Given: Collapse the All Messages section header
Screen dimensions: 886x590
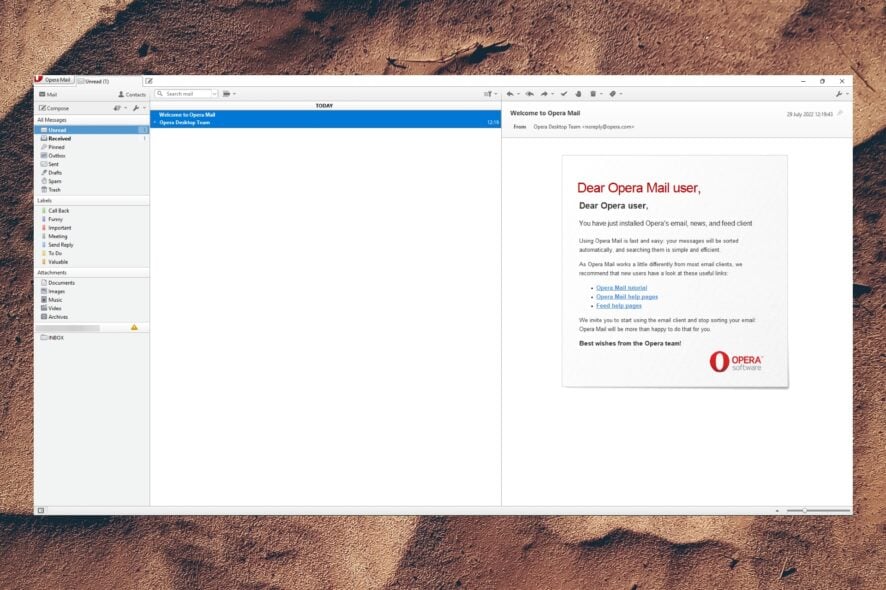Looking at the screenshot, I should [x=92, y=120].
